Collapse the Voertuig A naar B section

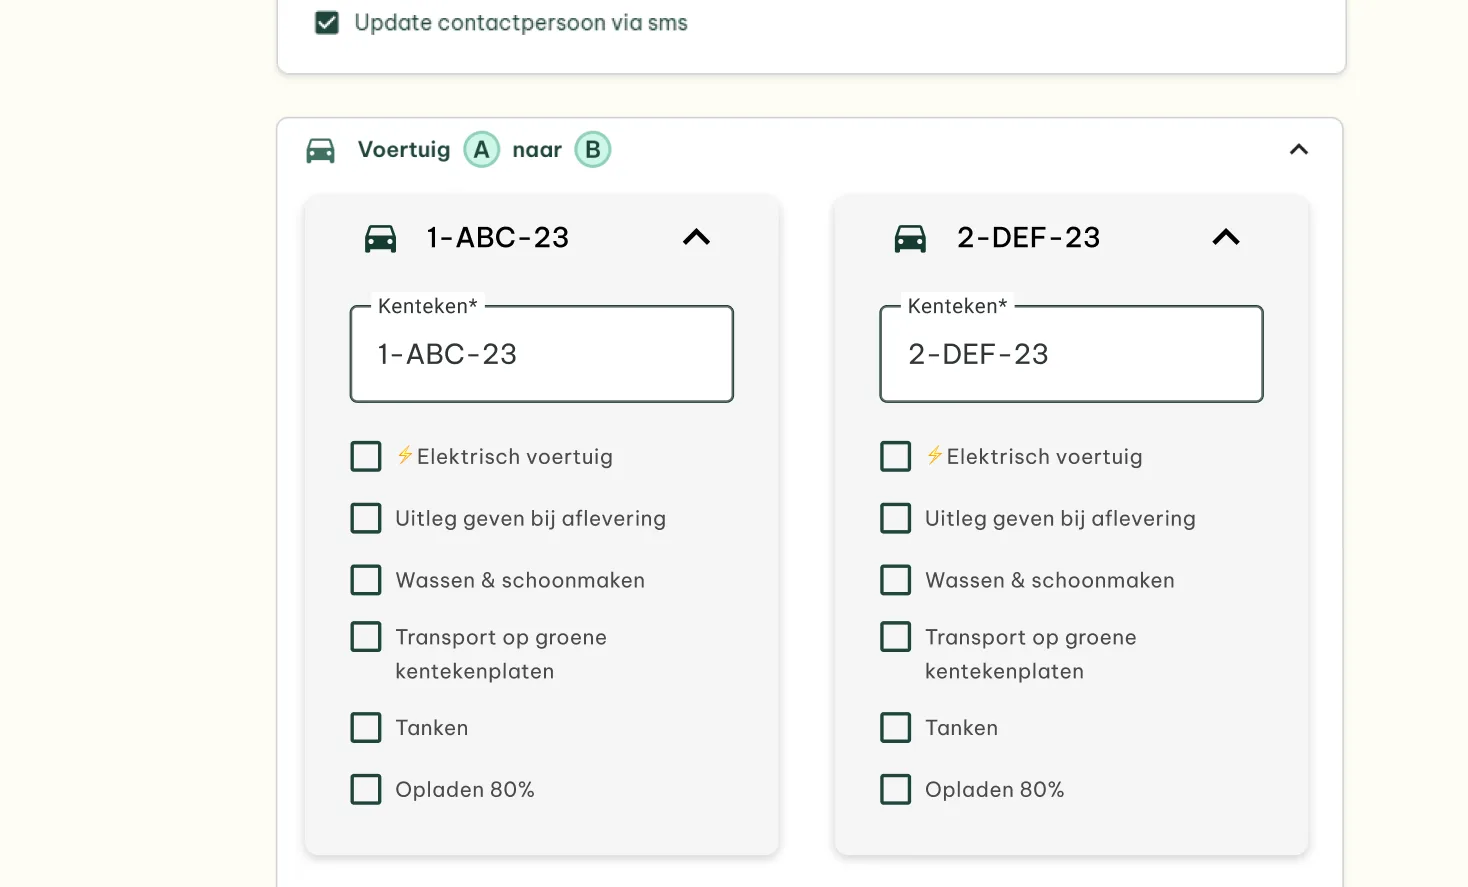(x=1298, y=150)
